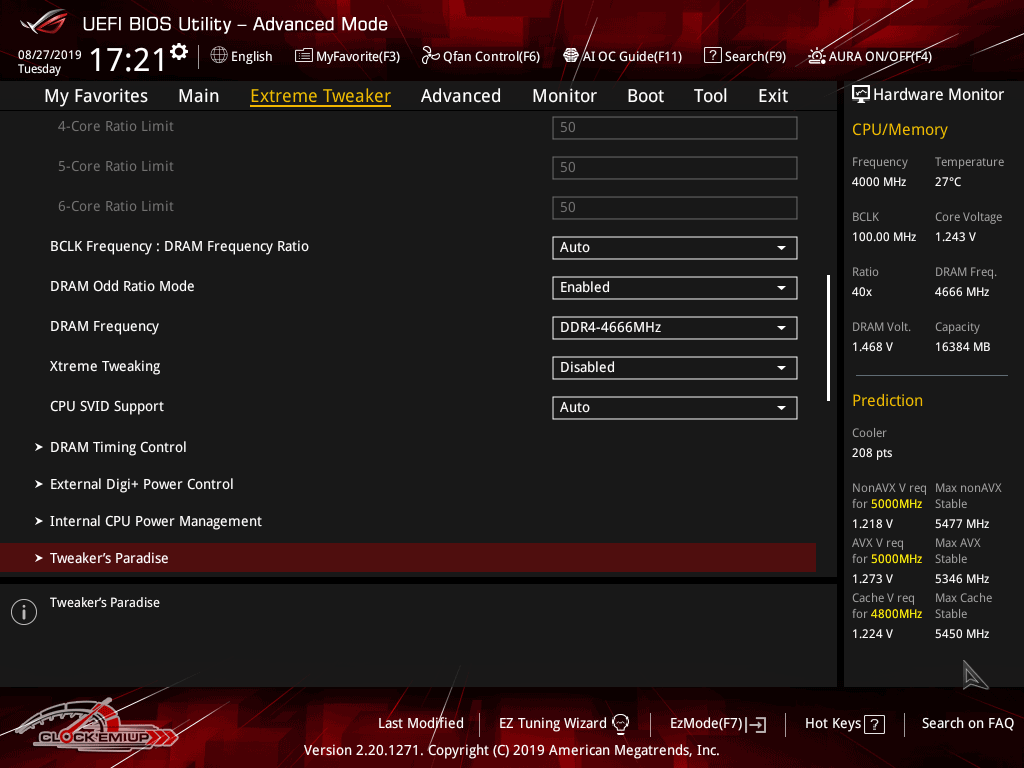Image resolution: width=1024 pixels, height=768 pixels.
Task: Expand DRAM Timing Control submenu
Action: coord(118,448)
